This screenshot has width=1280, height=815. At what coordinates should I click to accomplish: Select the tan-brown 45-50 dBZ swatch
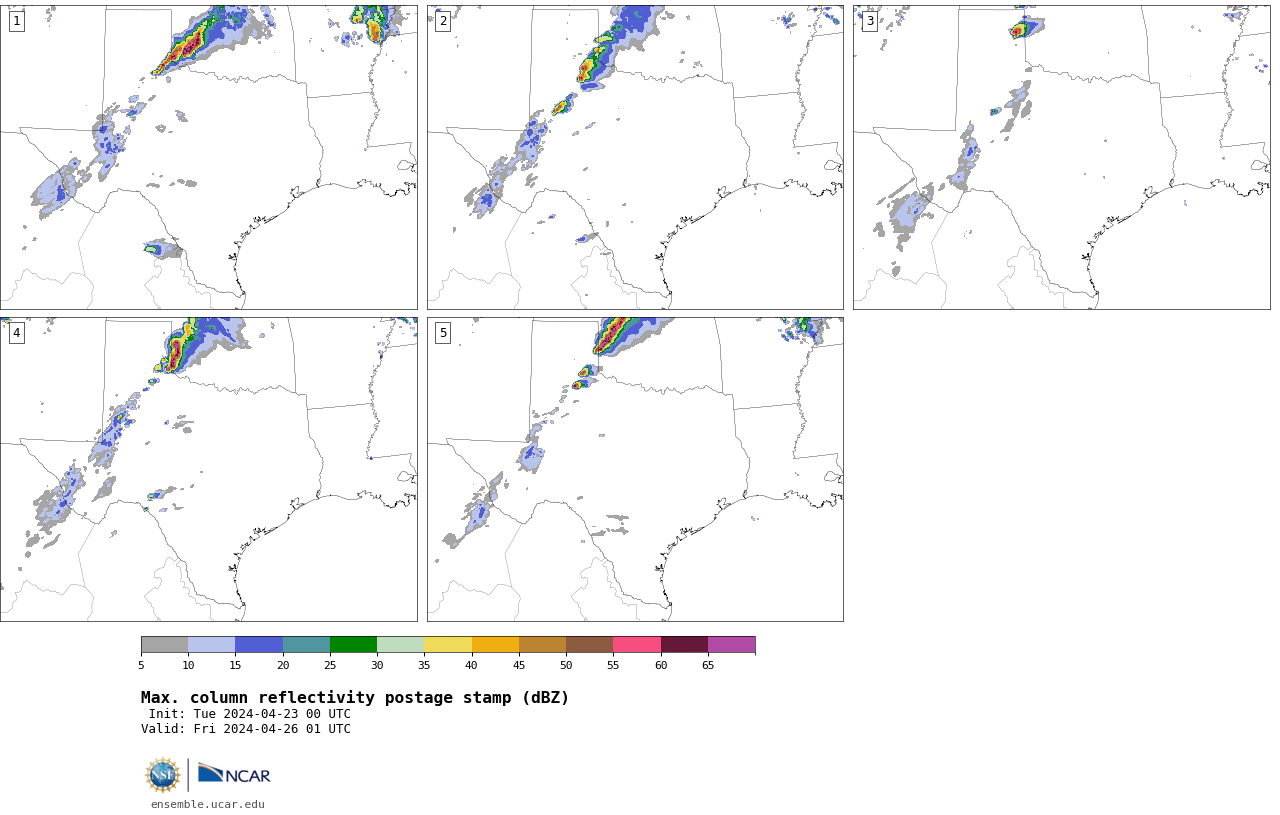542,645
